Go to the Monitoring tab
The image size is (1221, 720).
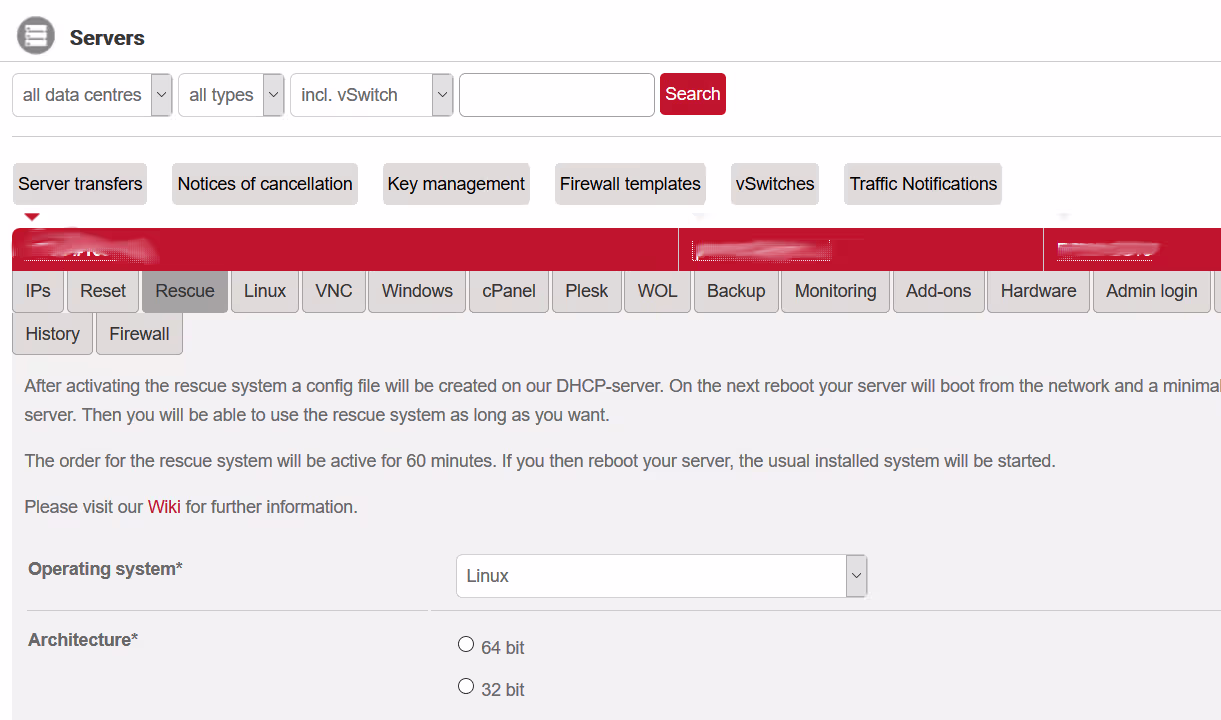coord(835,291)
